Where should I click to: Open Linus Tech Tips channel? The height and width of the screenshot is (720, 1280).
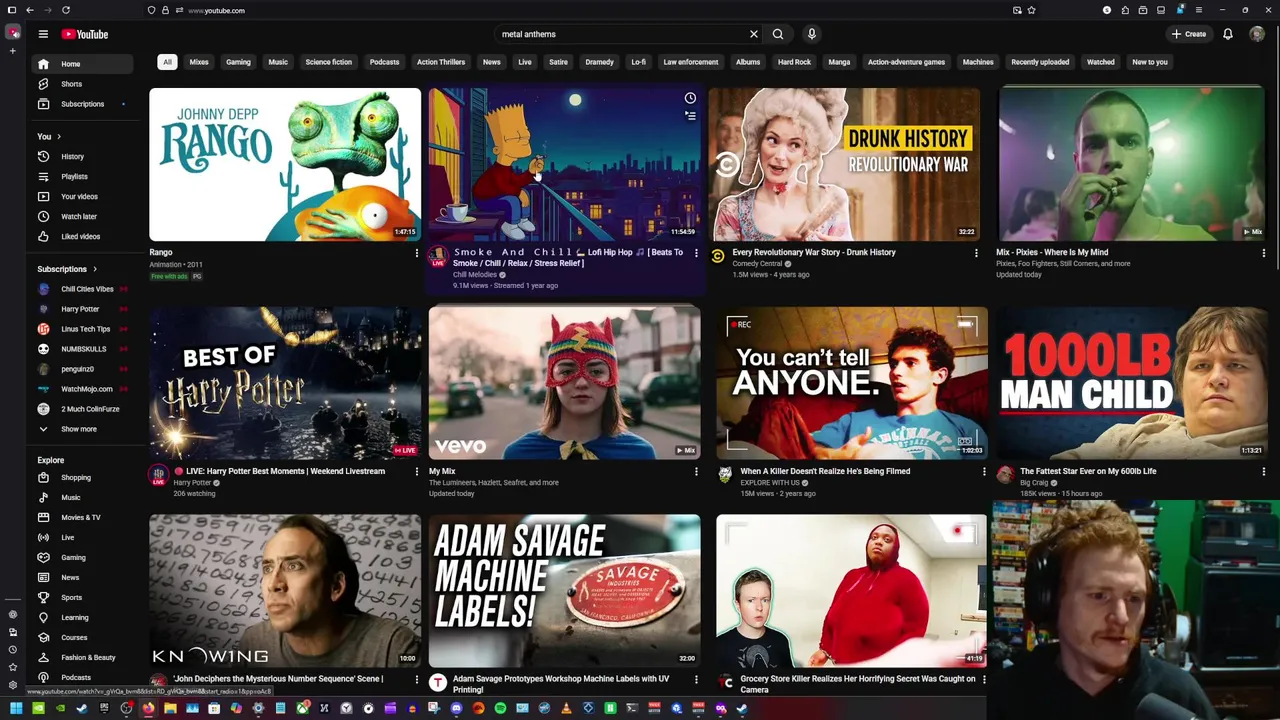[x=82, y=329]
